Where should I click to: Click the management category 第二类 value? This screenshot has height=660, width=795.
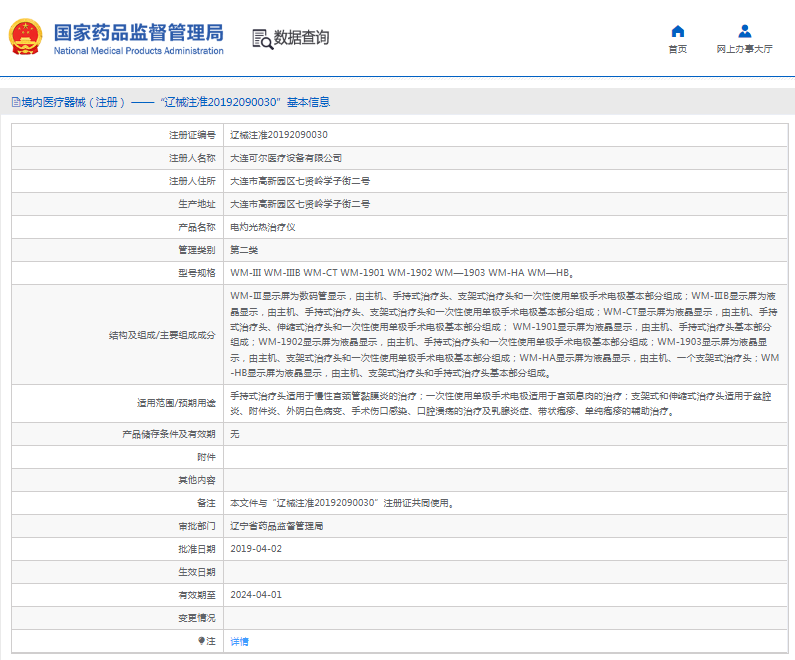[244, 250]
